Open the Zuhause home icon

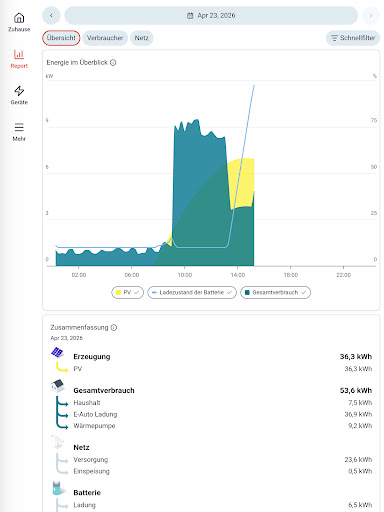click(19, 18)
